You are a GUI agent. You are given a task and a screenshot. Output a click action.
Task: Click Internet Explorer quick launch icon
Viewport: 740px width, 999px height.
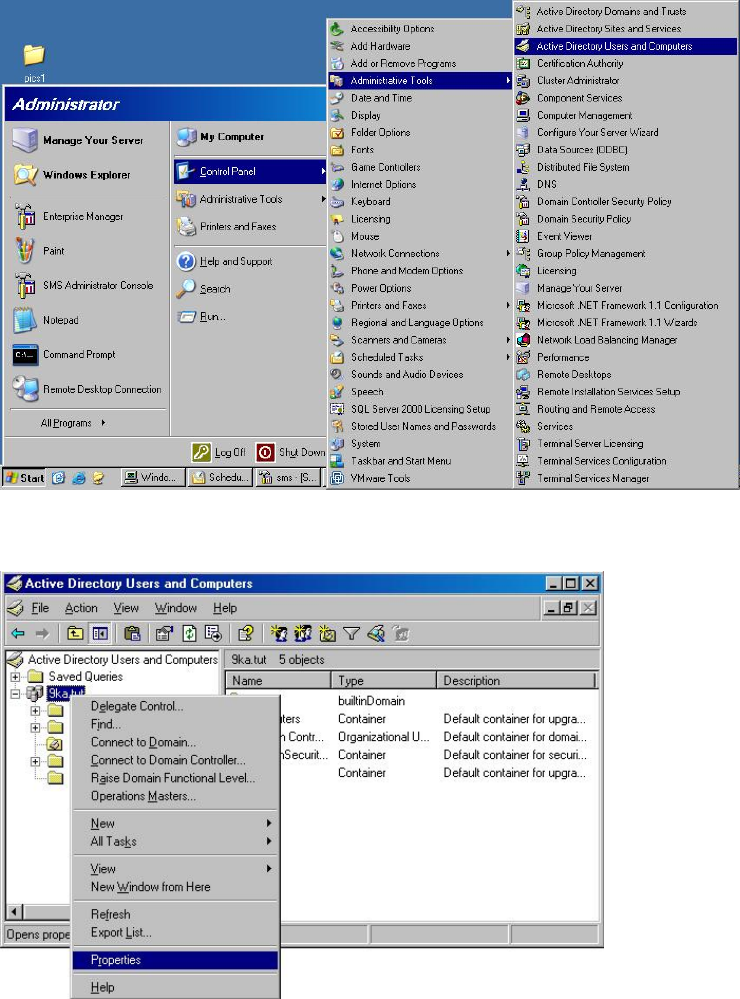pos(78,477)
